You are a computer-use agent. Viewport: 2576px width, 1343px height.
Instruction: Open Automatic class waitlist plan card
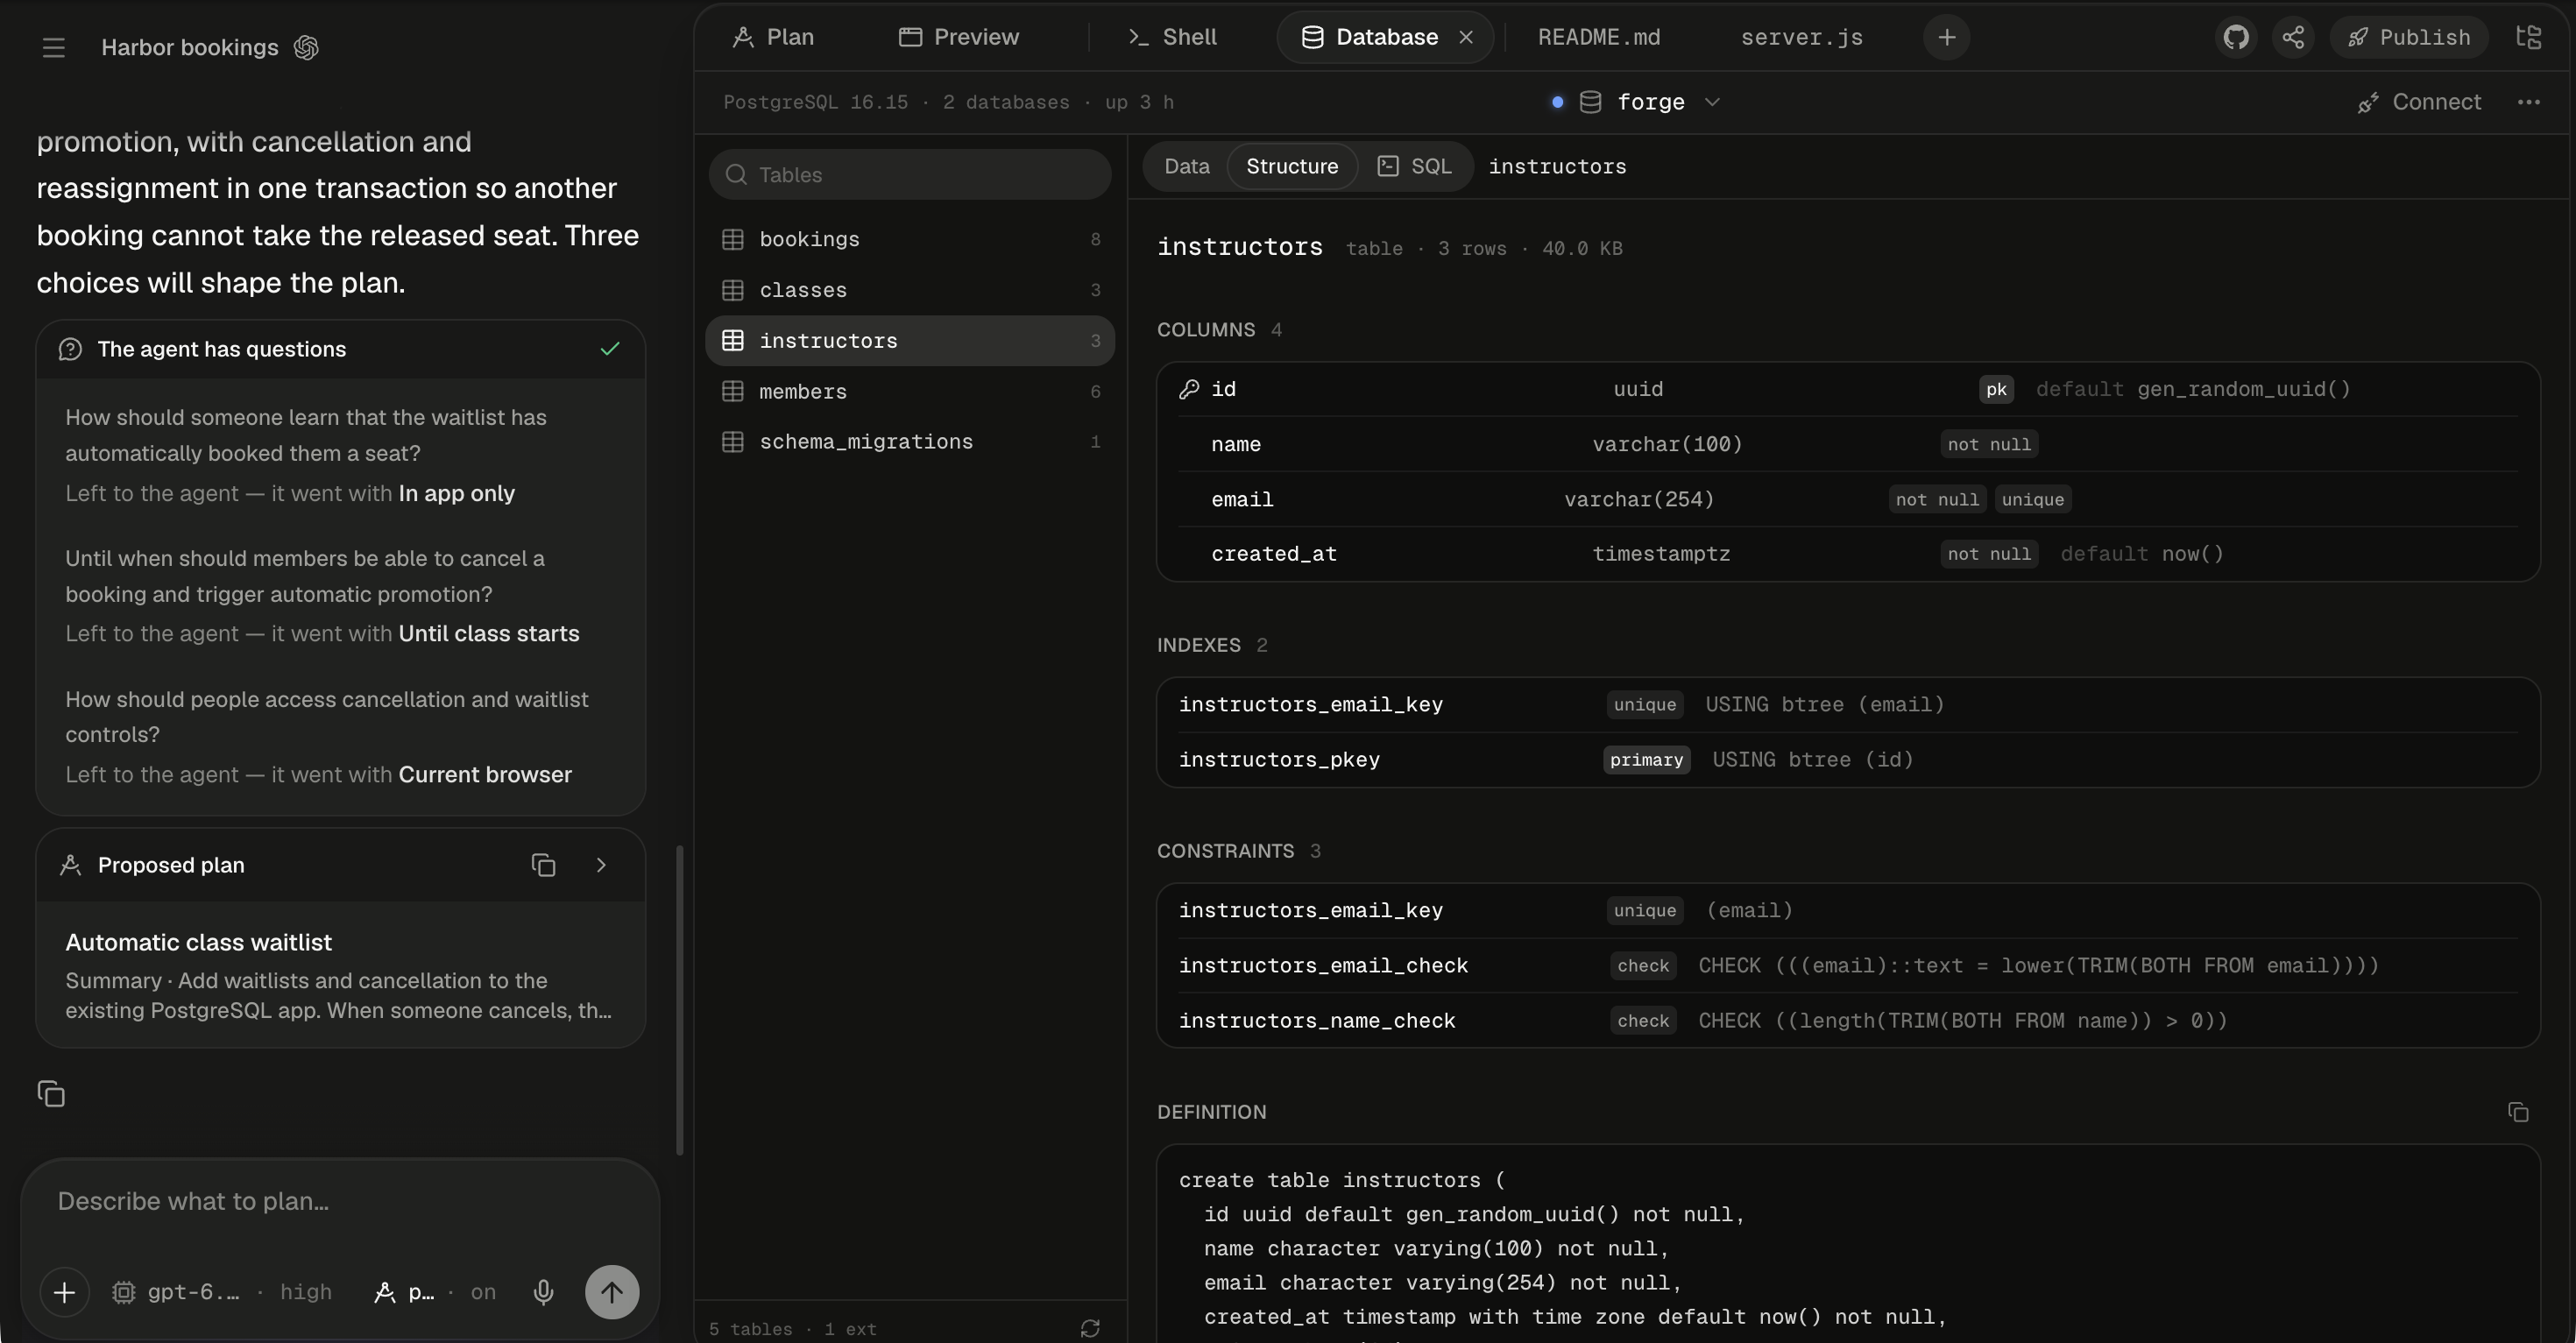[x=341, y=975]
